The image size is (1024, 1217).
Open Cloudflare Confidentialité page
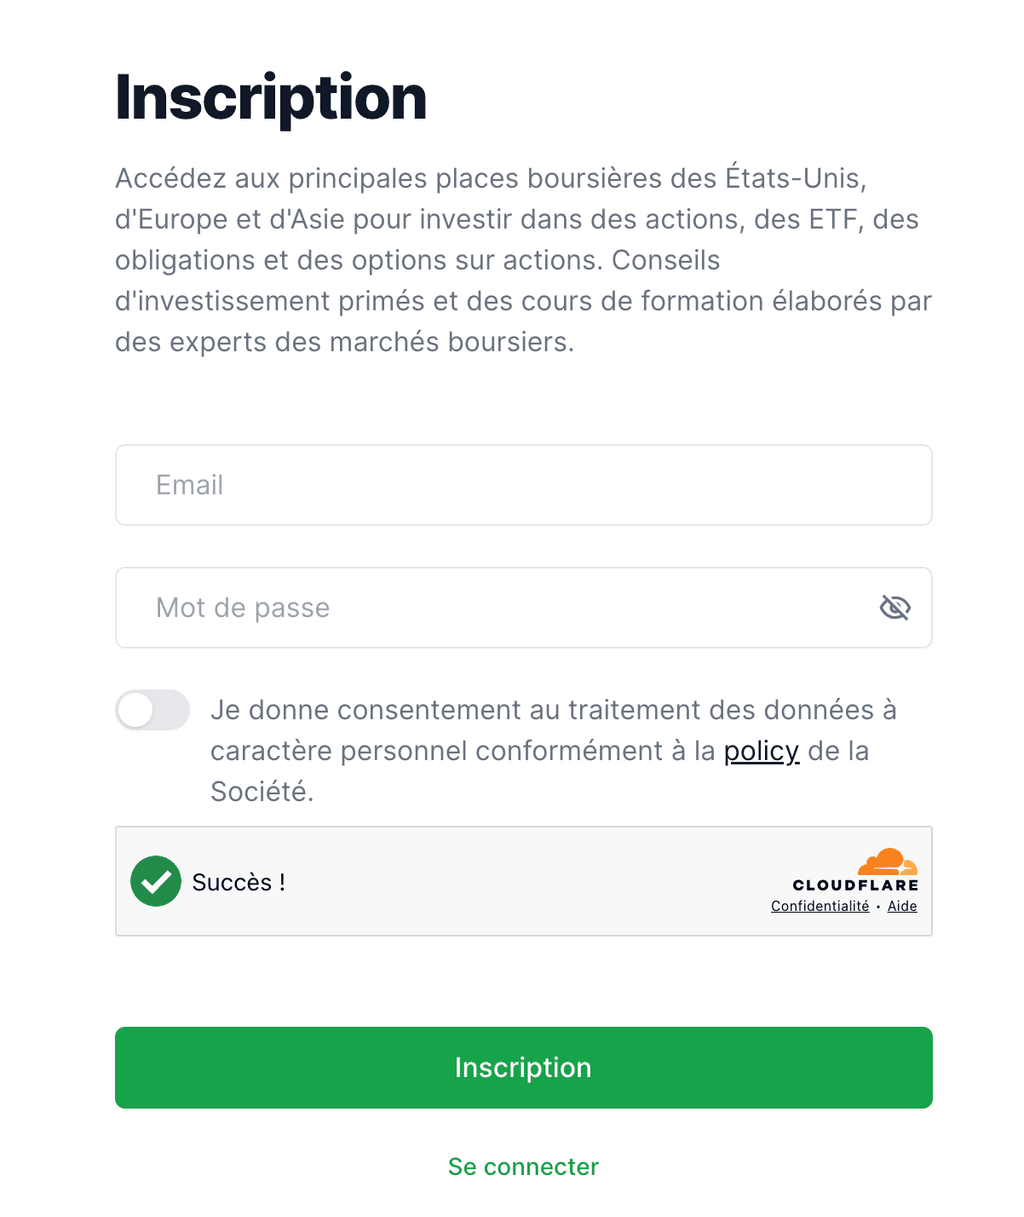820,906
